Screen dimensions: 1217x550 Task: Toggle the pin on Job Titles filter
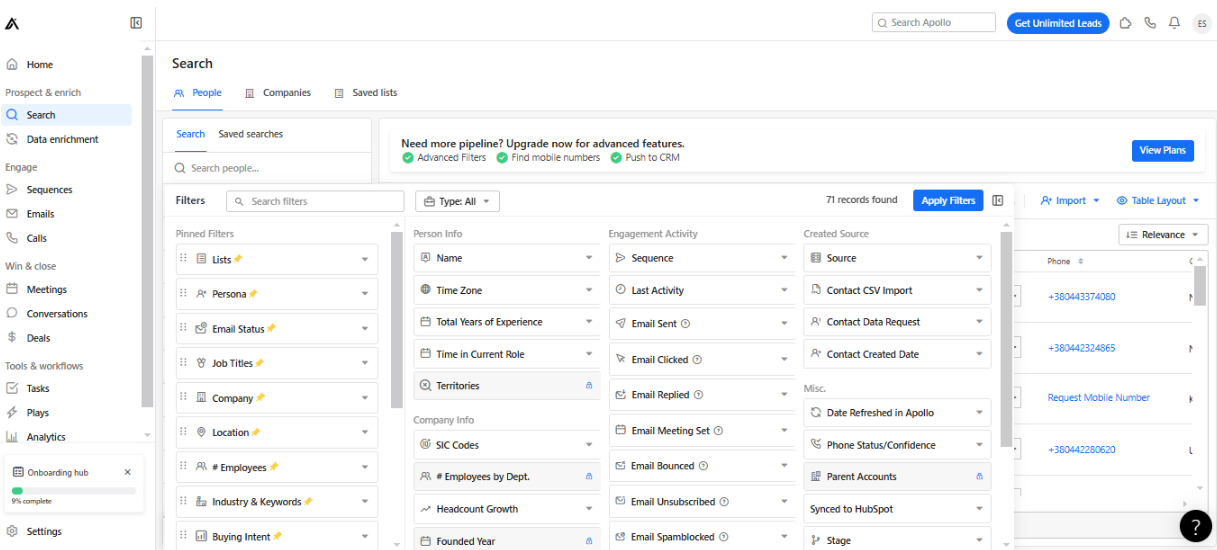click(260, 363)
